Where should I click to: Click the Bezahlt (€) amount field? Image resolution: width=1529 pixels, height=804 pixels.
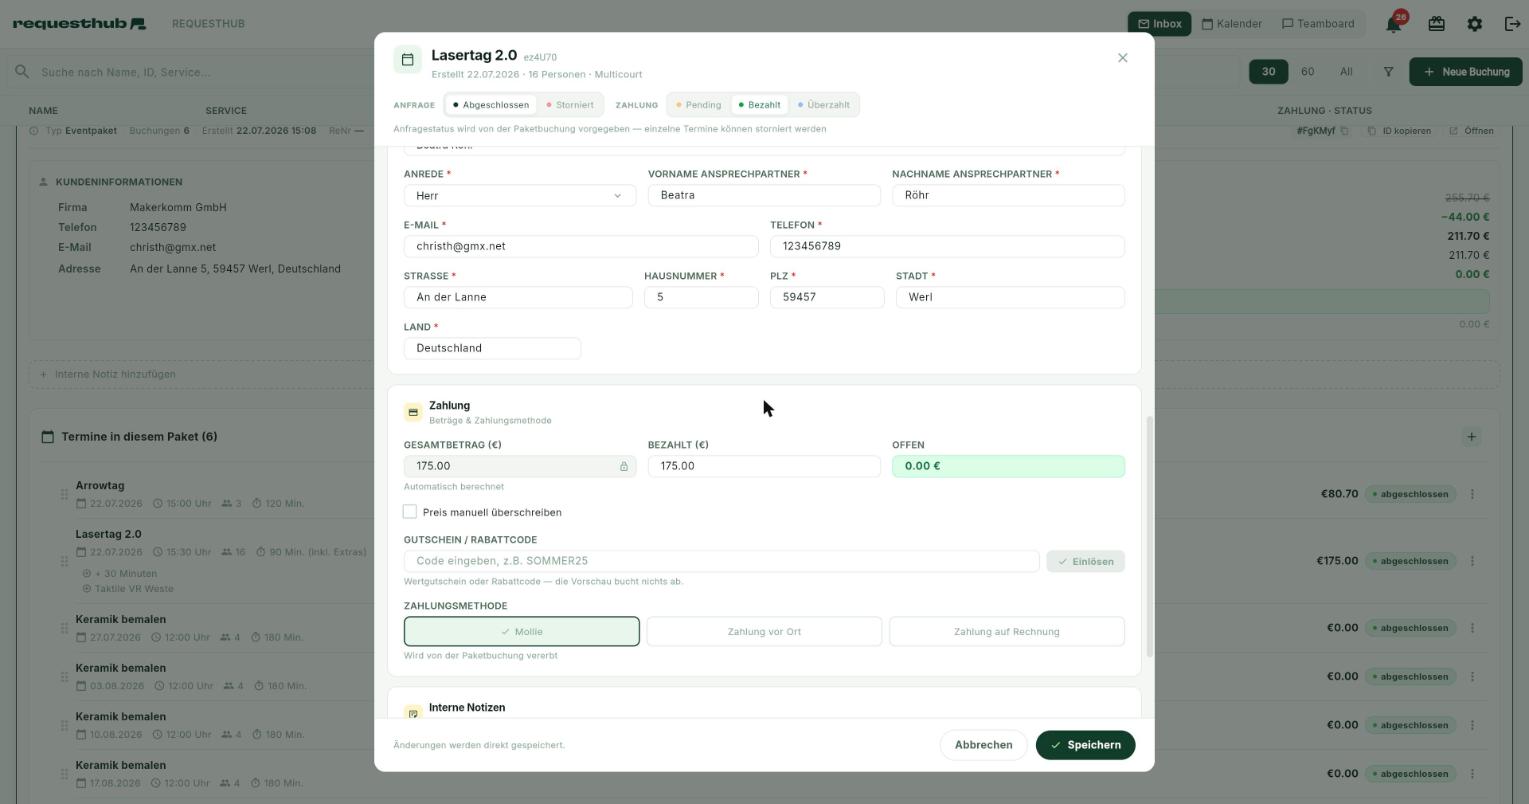click(x=764, y=466)
